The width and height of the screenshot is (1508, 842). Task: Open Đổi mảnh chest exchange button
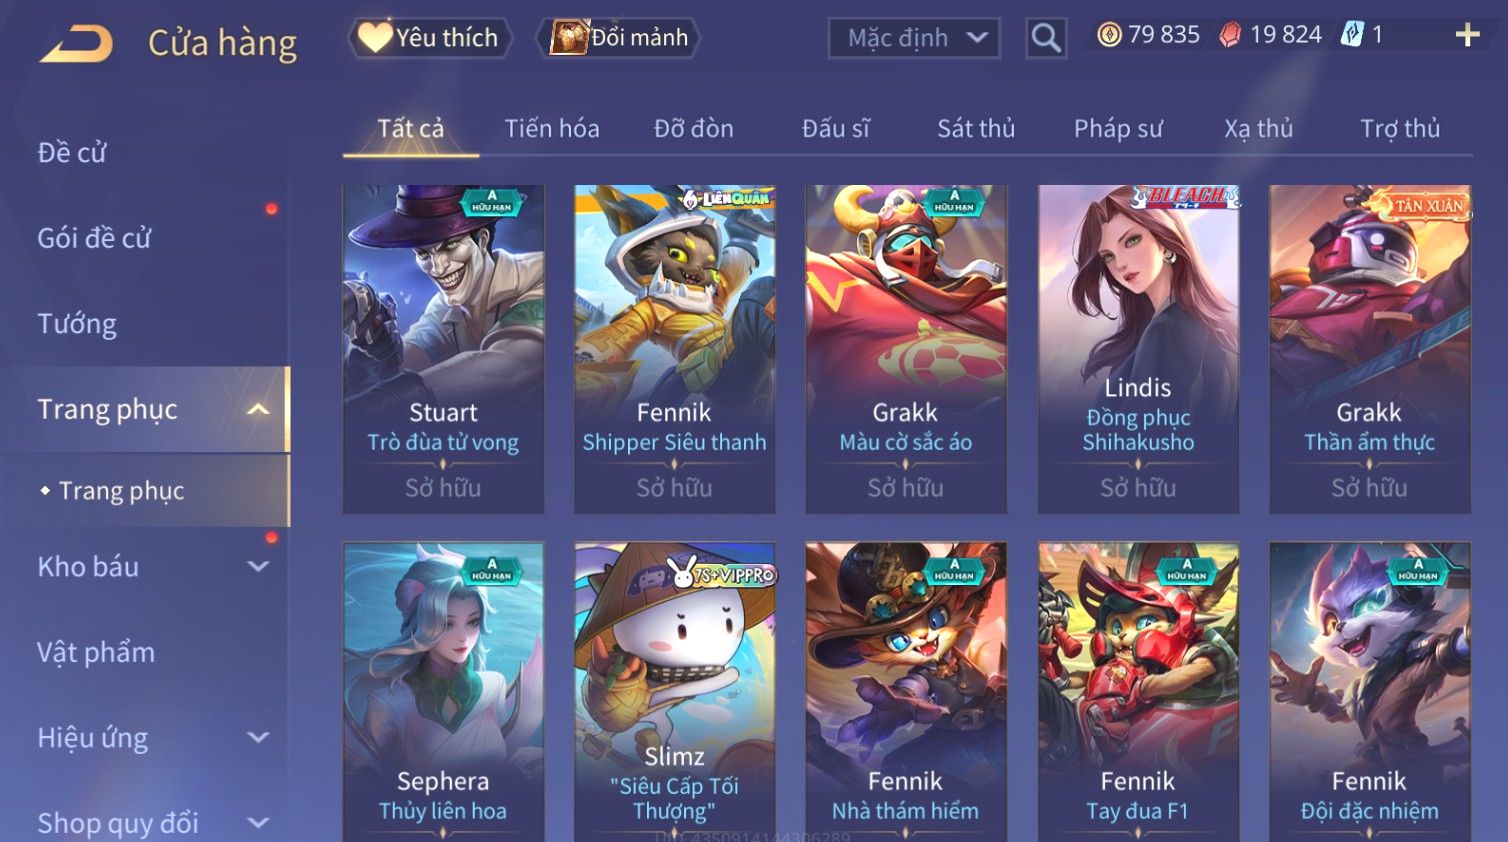pyautogui.click(x=618, y=38)
